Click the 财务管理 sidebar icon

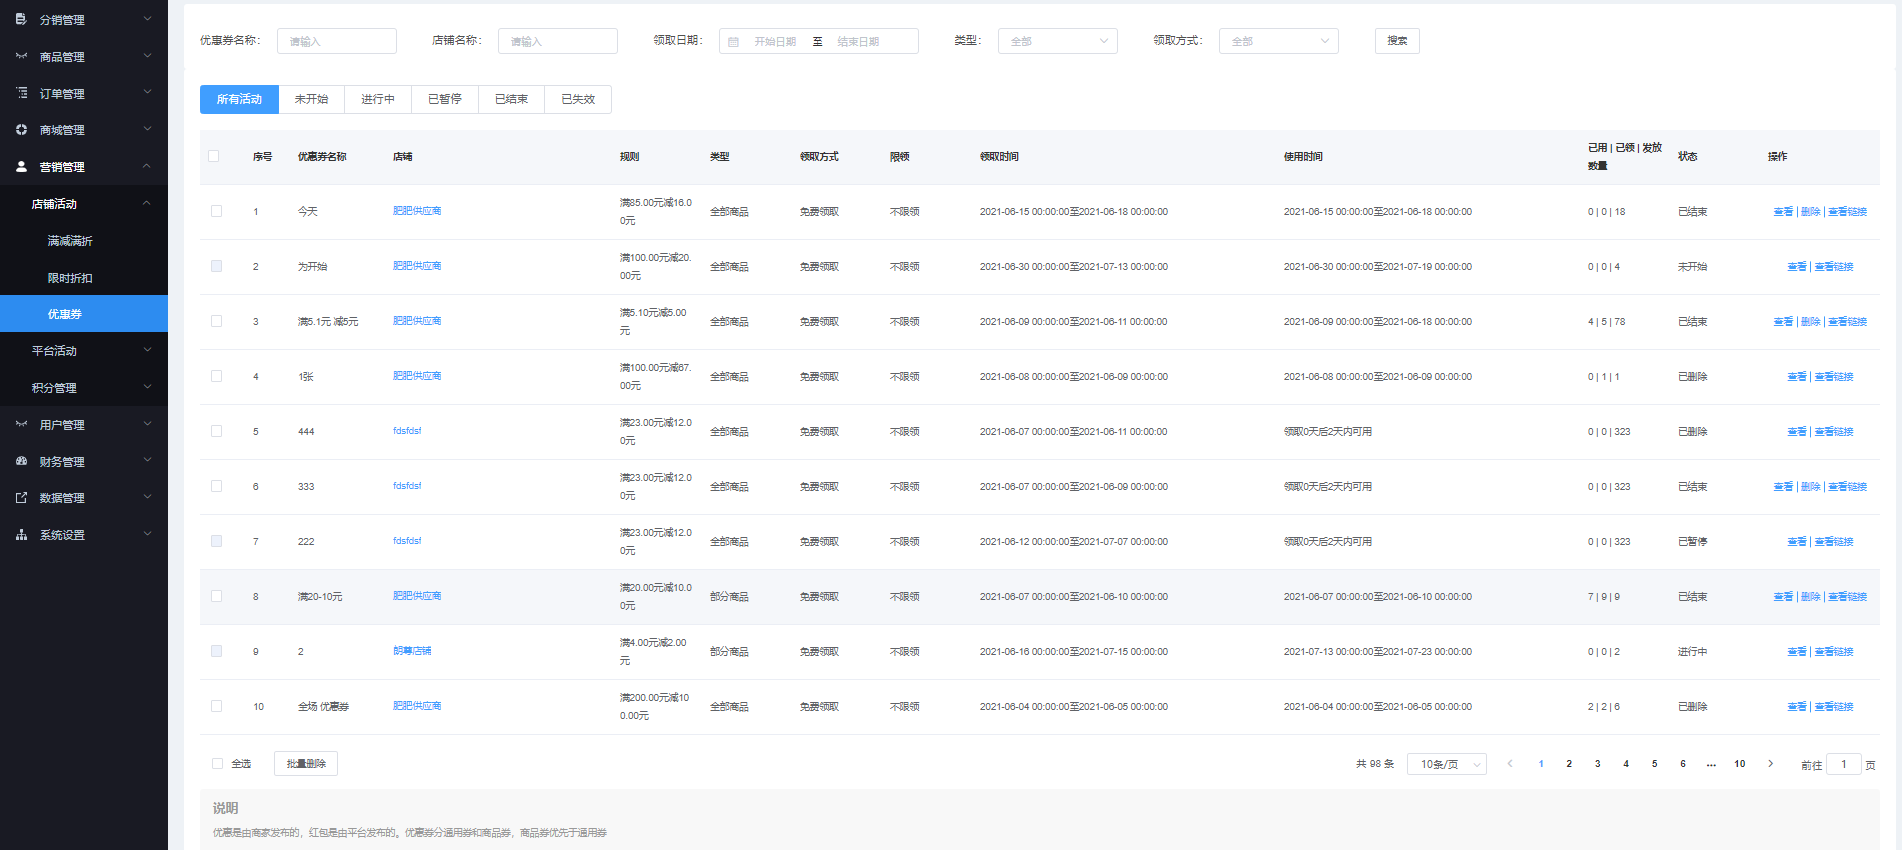pyautogui.click(x=21, y=461)
